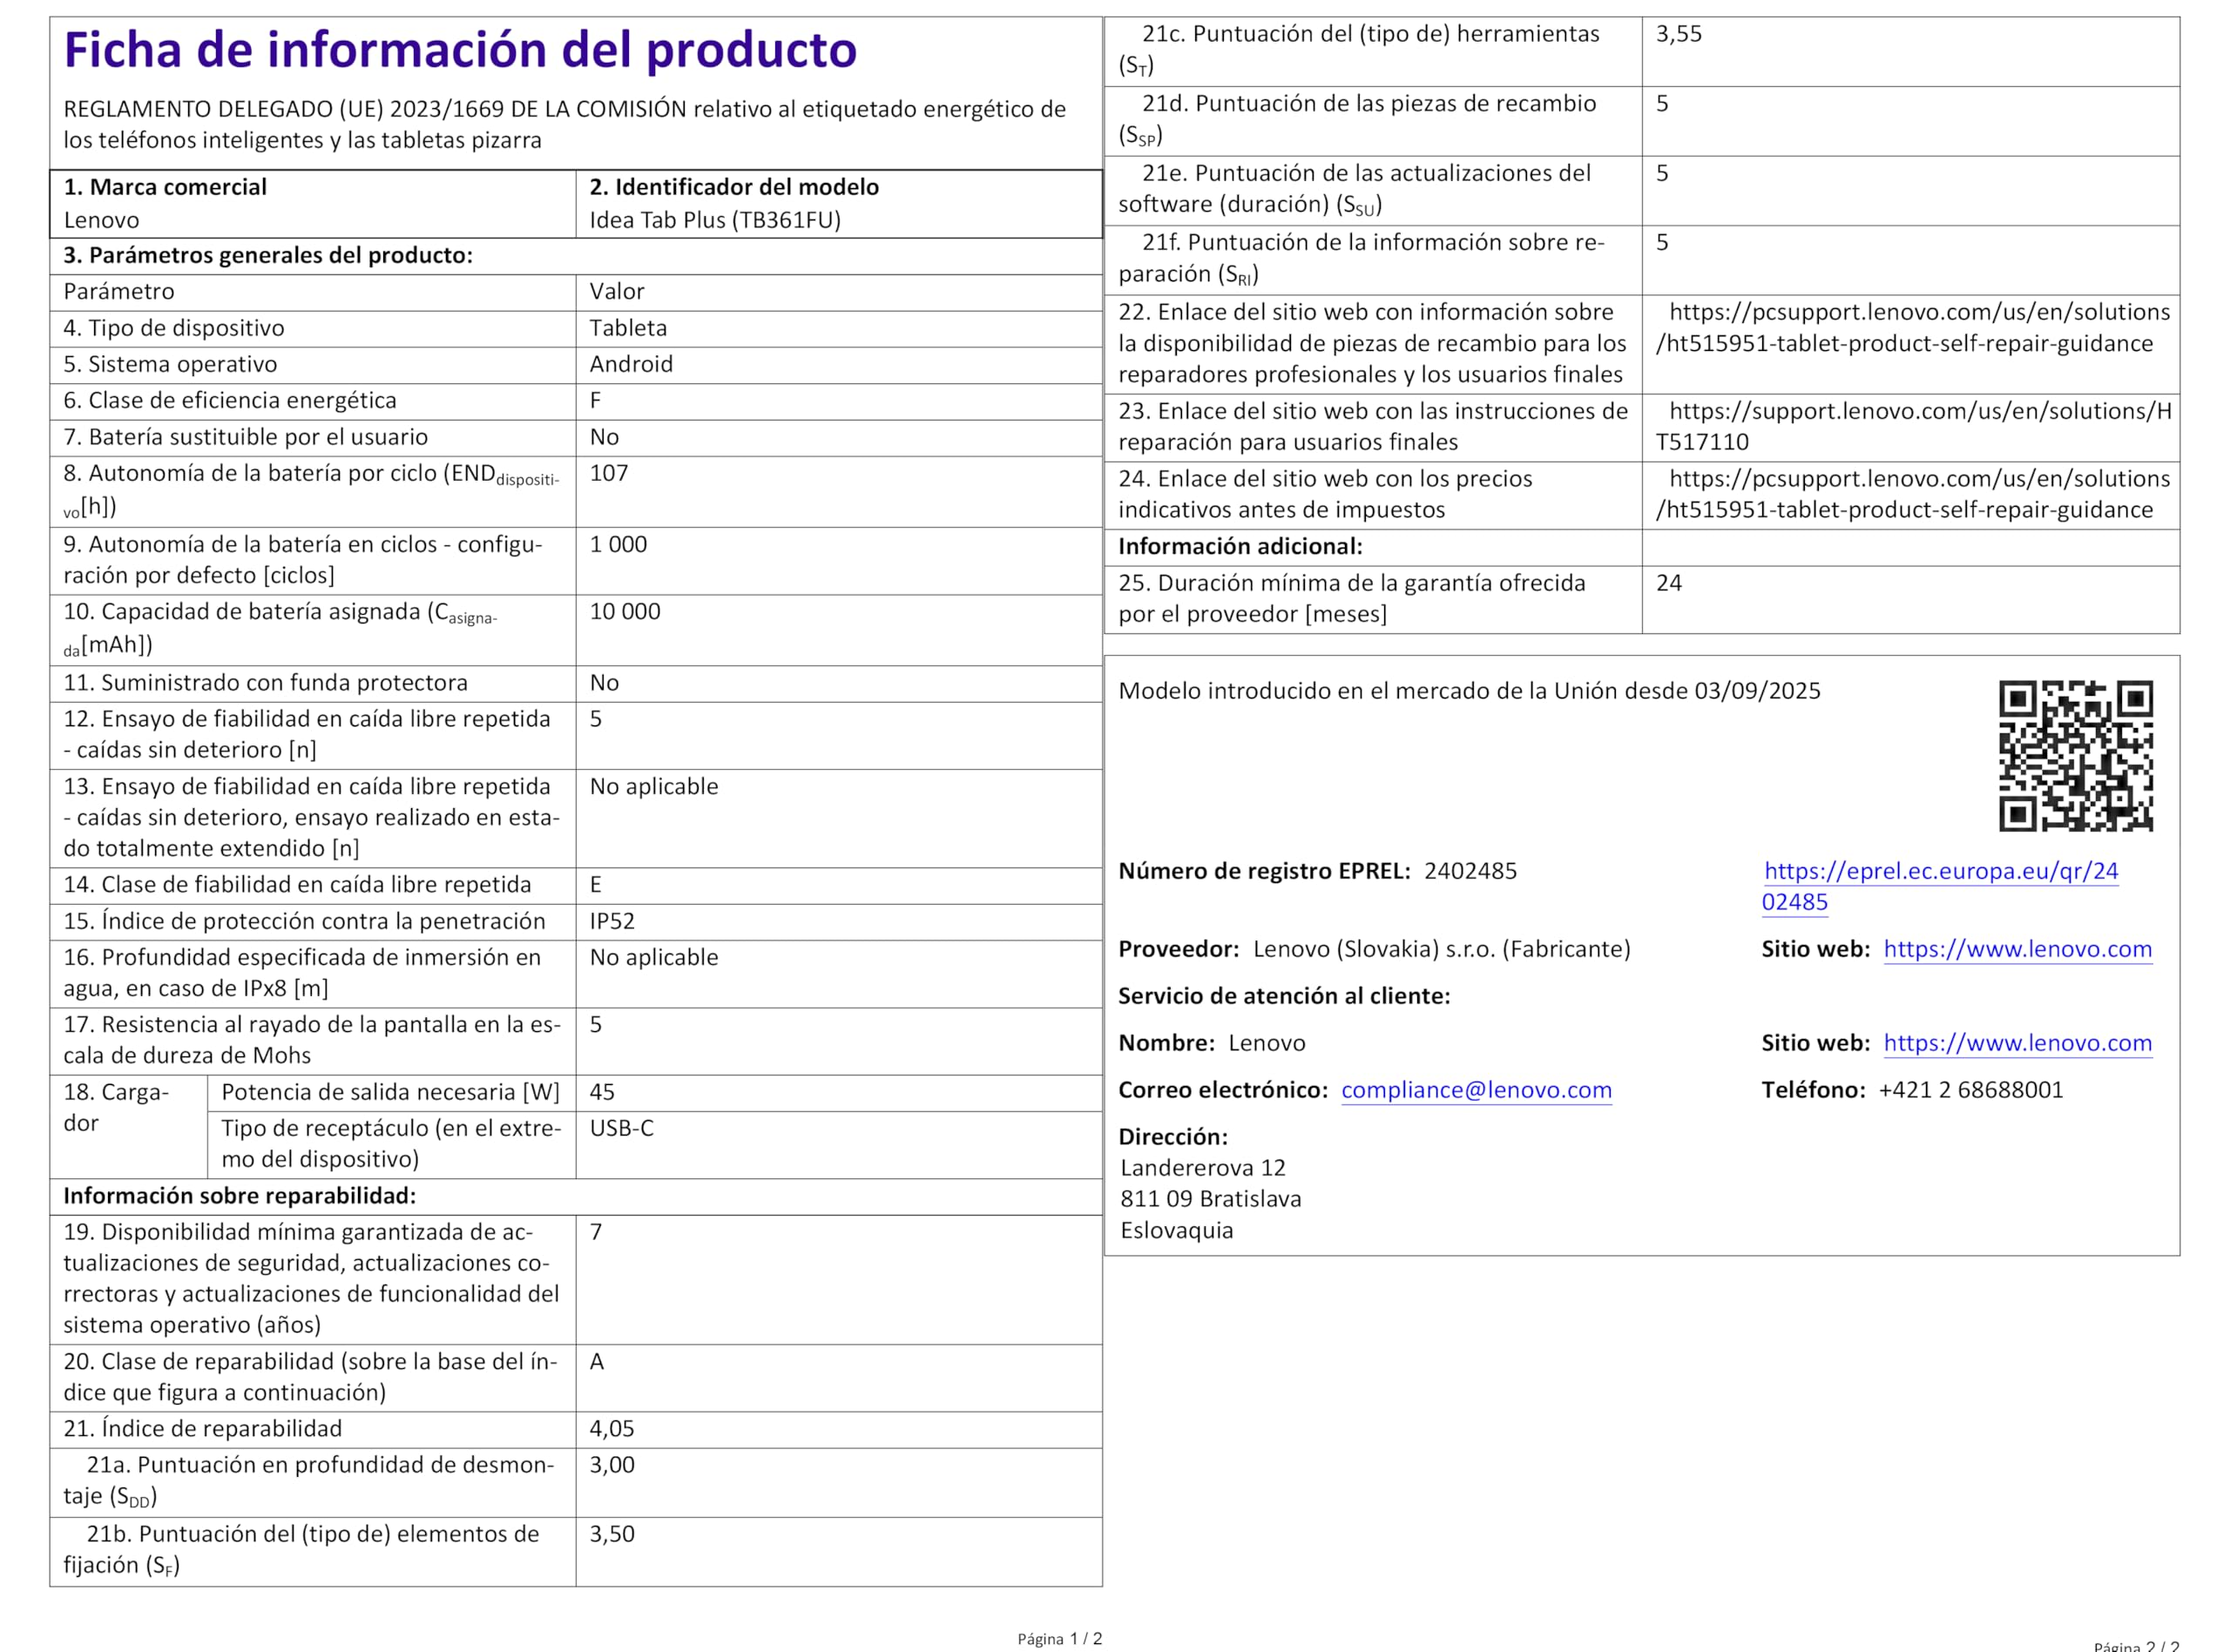Click the 'Página 1 / 2' page indicator

coord(1059,1639)
